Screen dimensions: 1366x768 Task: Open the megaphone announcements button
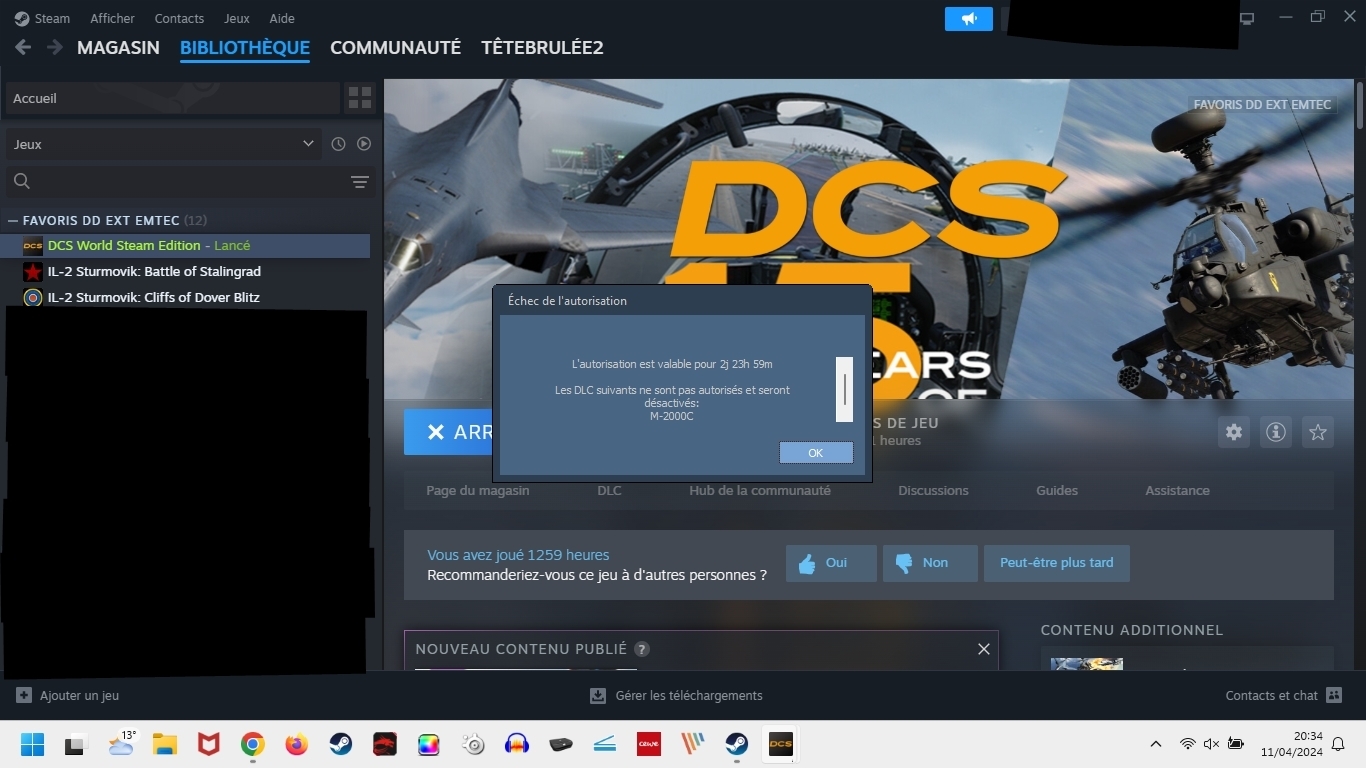point(969,19)
